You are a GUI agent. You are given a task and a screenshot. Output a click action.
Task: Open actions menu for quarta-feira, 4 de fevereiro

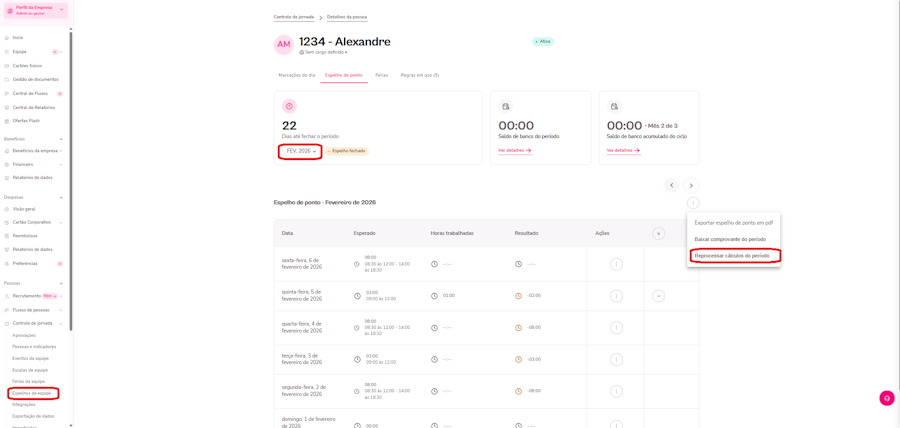coord(616,328)
